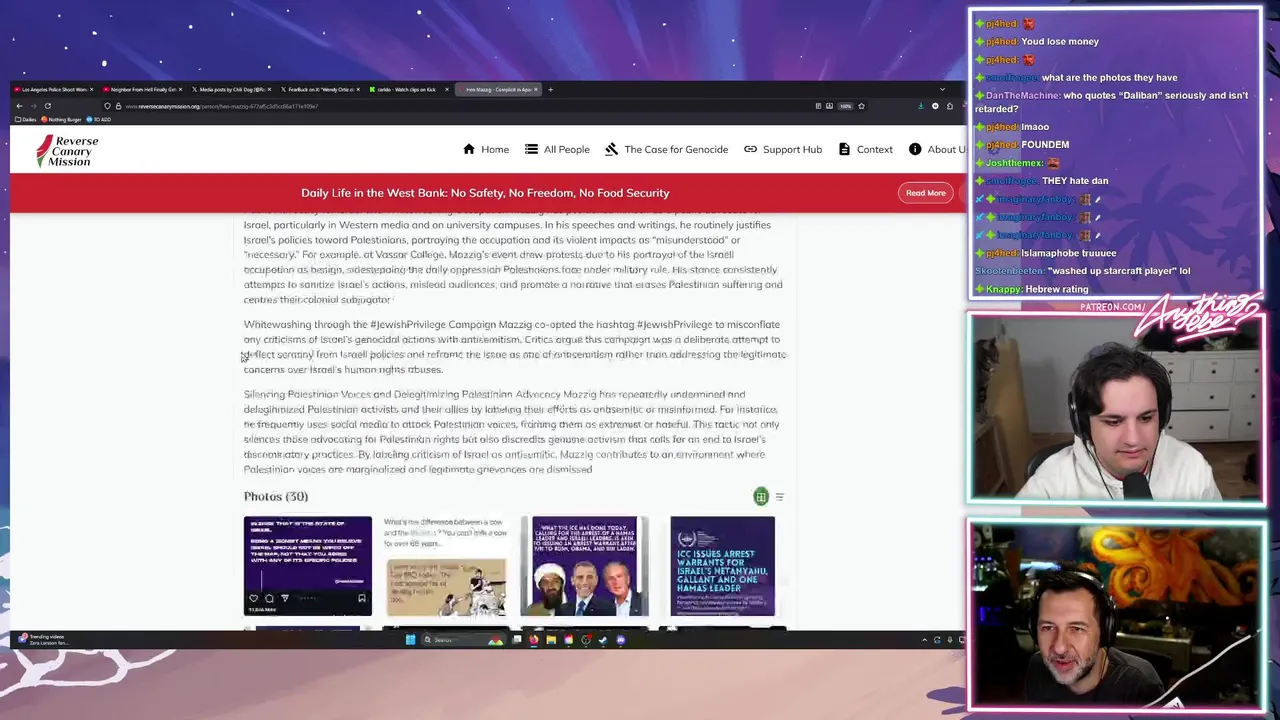
Task: Open the ICC issues arrest warrants thumbnail
Action: [x=722, y=566]
